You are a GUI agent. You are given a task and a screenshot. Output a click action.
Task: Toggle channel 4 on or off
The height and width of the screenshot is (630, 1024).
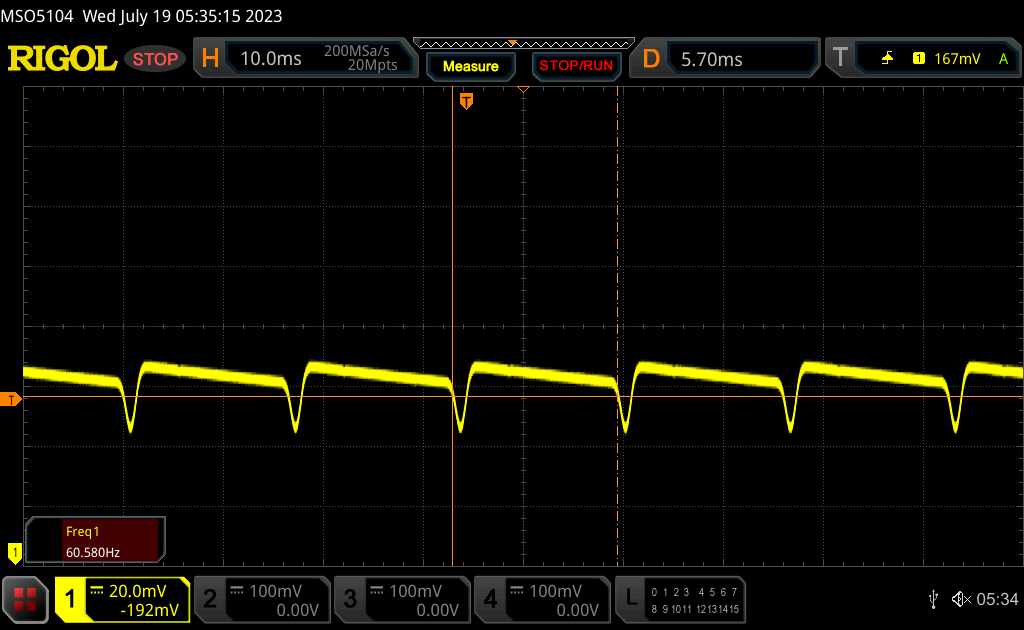click(490, 599)
